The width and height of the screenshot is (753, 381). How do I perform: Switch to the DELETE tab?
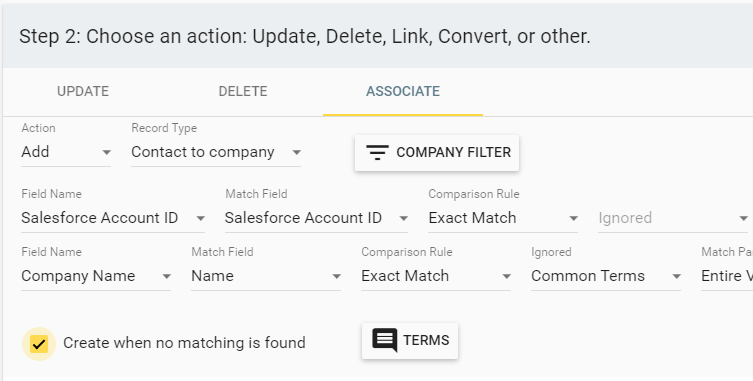243,91
